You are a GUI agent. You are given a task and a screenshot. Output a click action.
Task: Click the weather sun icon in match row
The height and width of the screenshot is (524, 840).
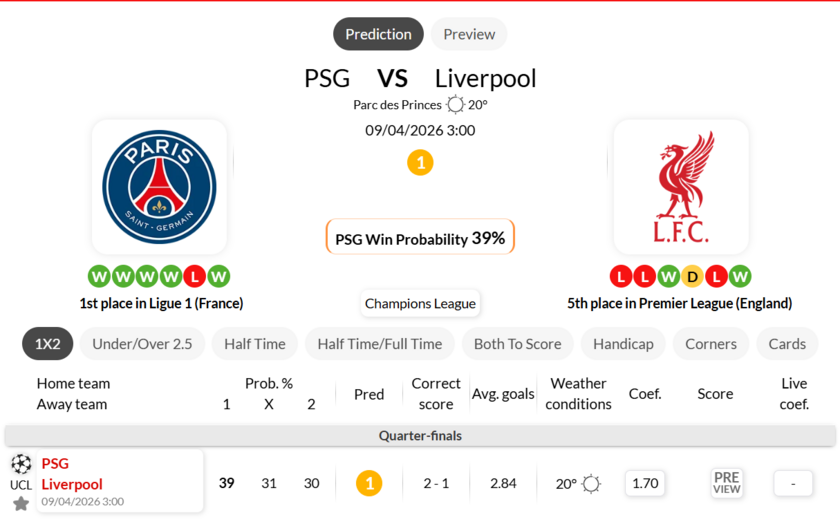591,484
